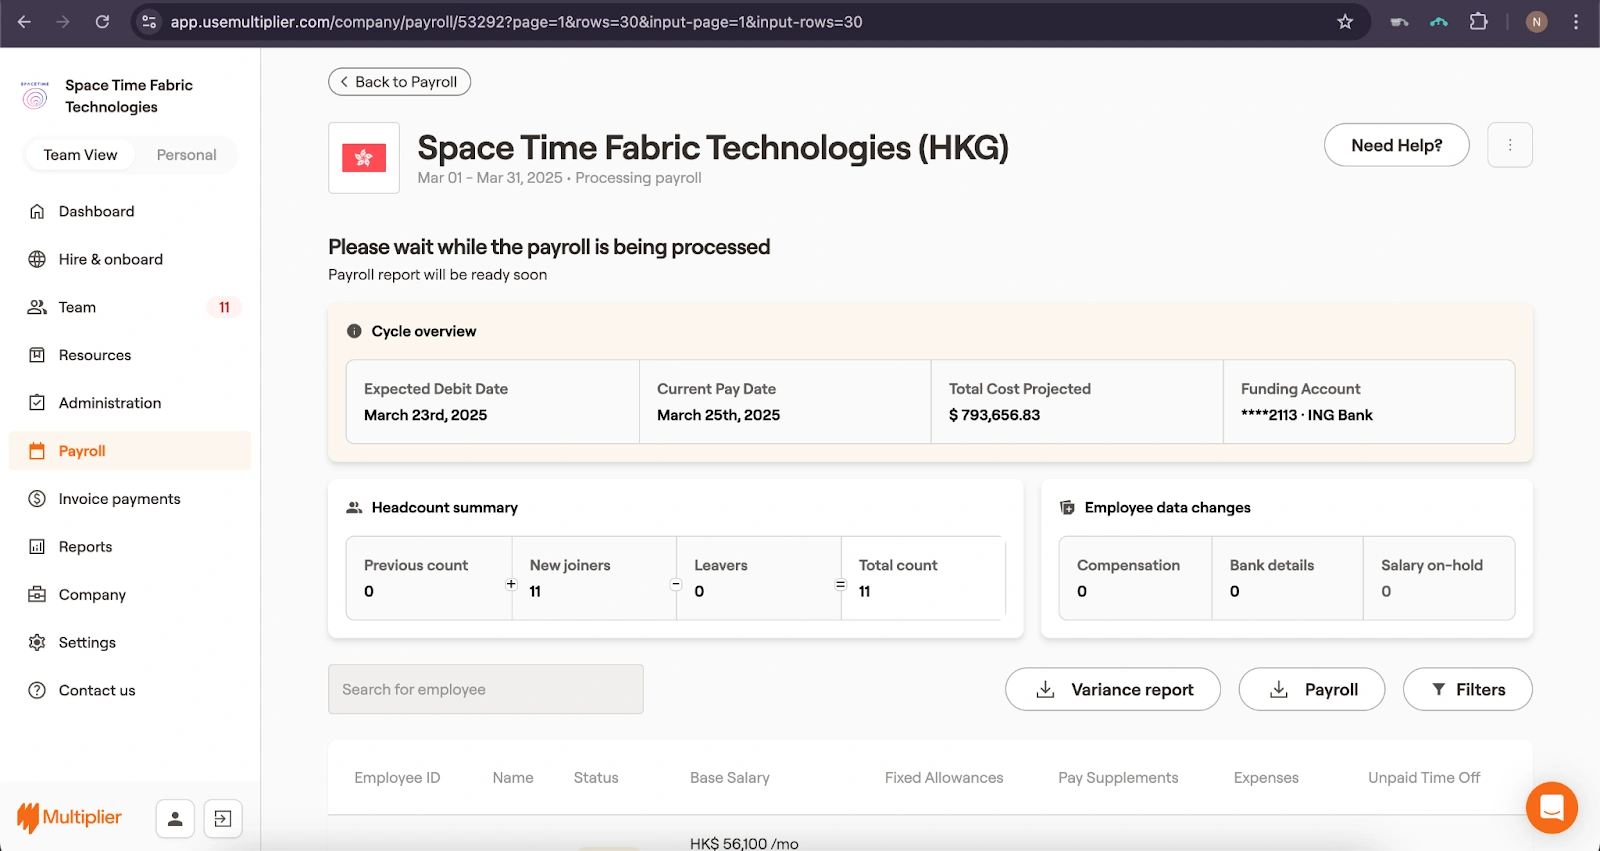Image resolution: width=1600 pixels, height=851 pixels.
Task: Click the Settings gear icon in sidebar
Action: pyautogui.click(x=37, y=643)
